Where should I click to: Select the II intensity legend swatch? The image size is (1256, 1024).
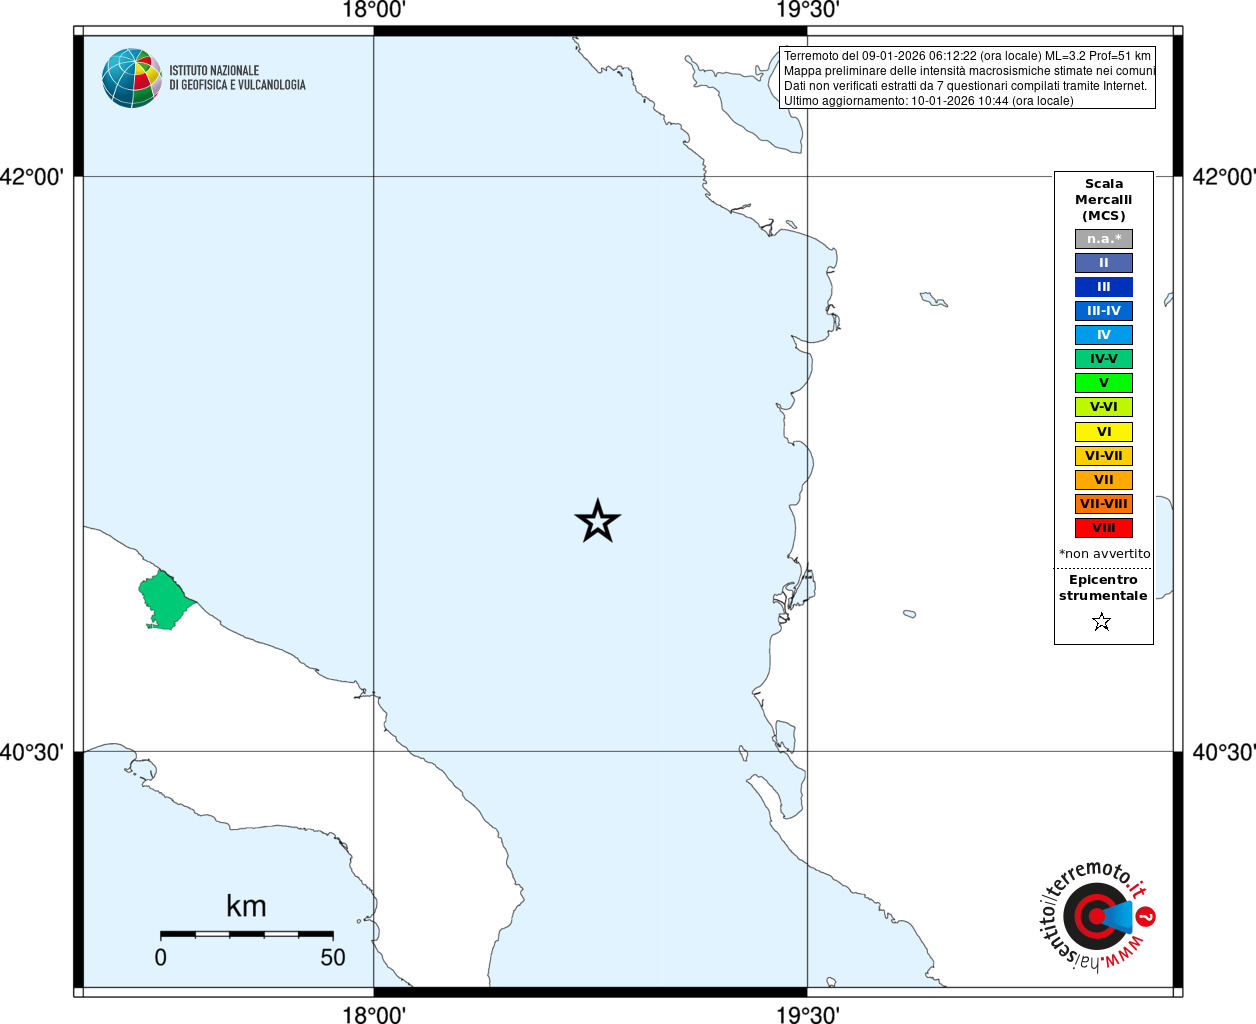[x=1104, y=263]
